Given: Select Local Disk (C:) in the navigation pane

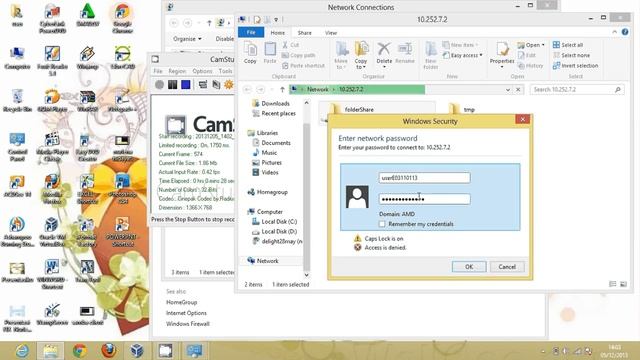Looking at the screenshot, I should [274, 222].
